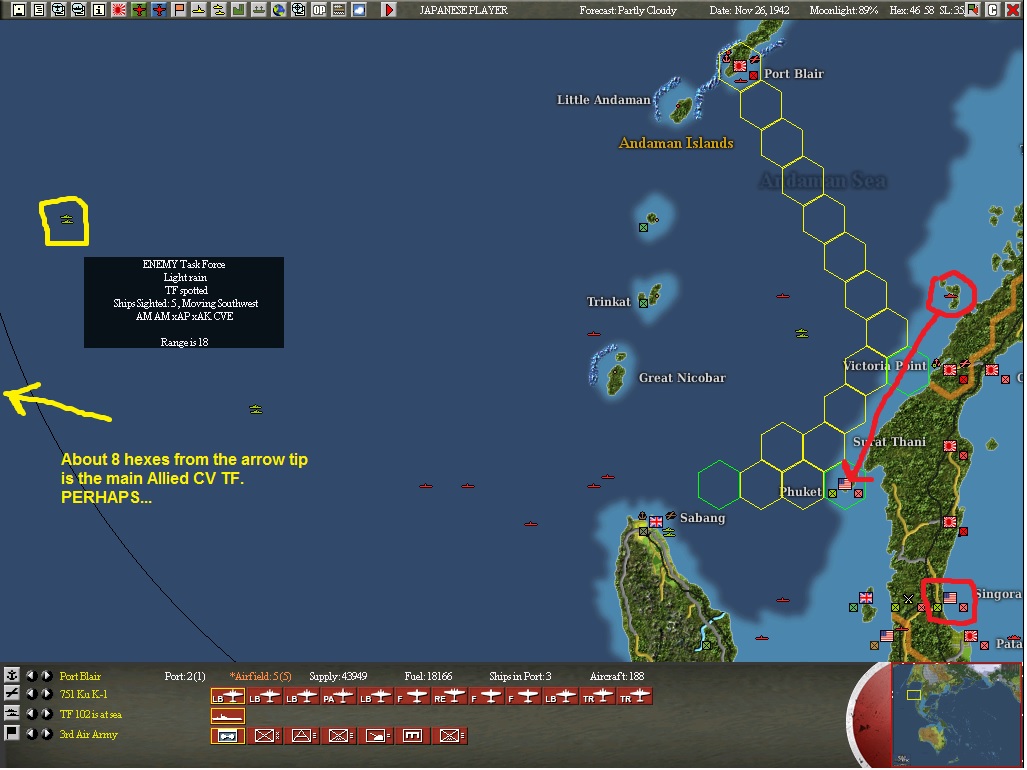Click the minimap in bottom right corner
This screenshot has width=1027, height=770.
(x=956, y=715)
